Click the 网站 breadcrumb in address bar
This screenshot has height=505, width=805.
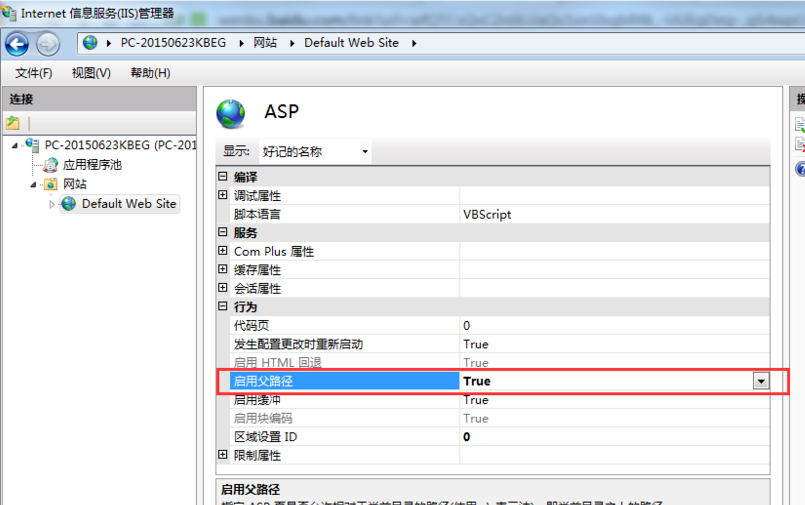pyautogui.click(x=265, y=43)
